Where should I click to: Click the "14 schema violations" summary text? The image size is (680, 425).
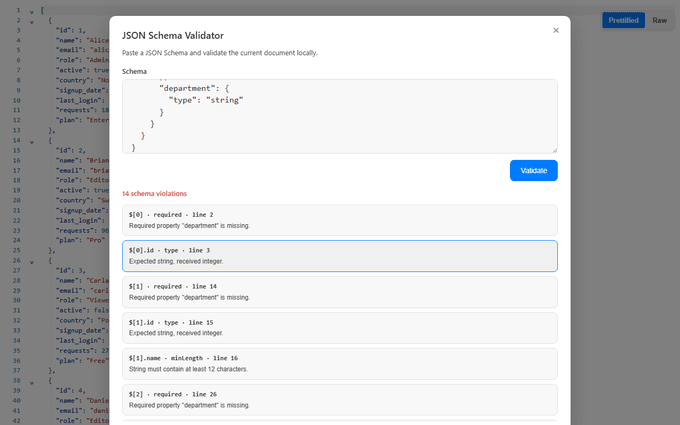pos(154,193)
